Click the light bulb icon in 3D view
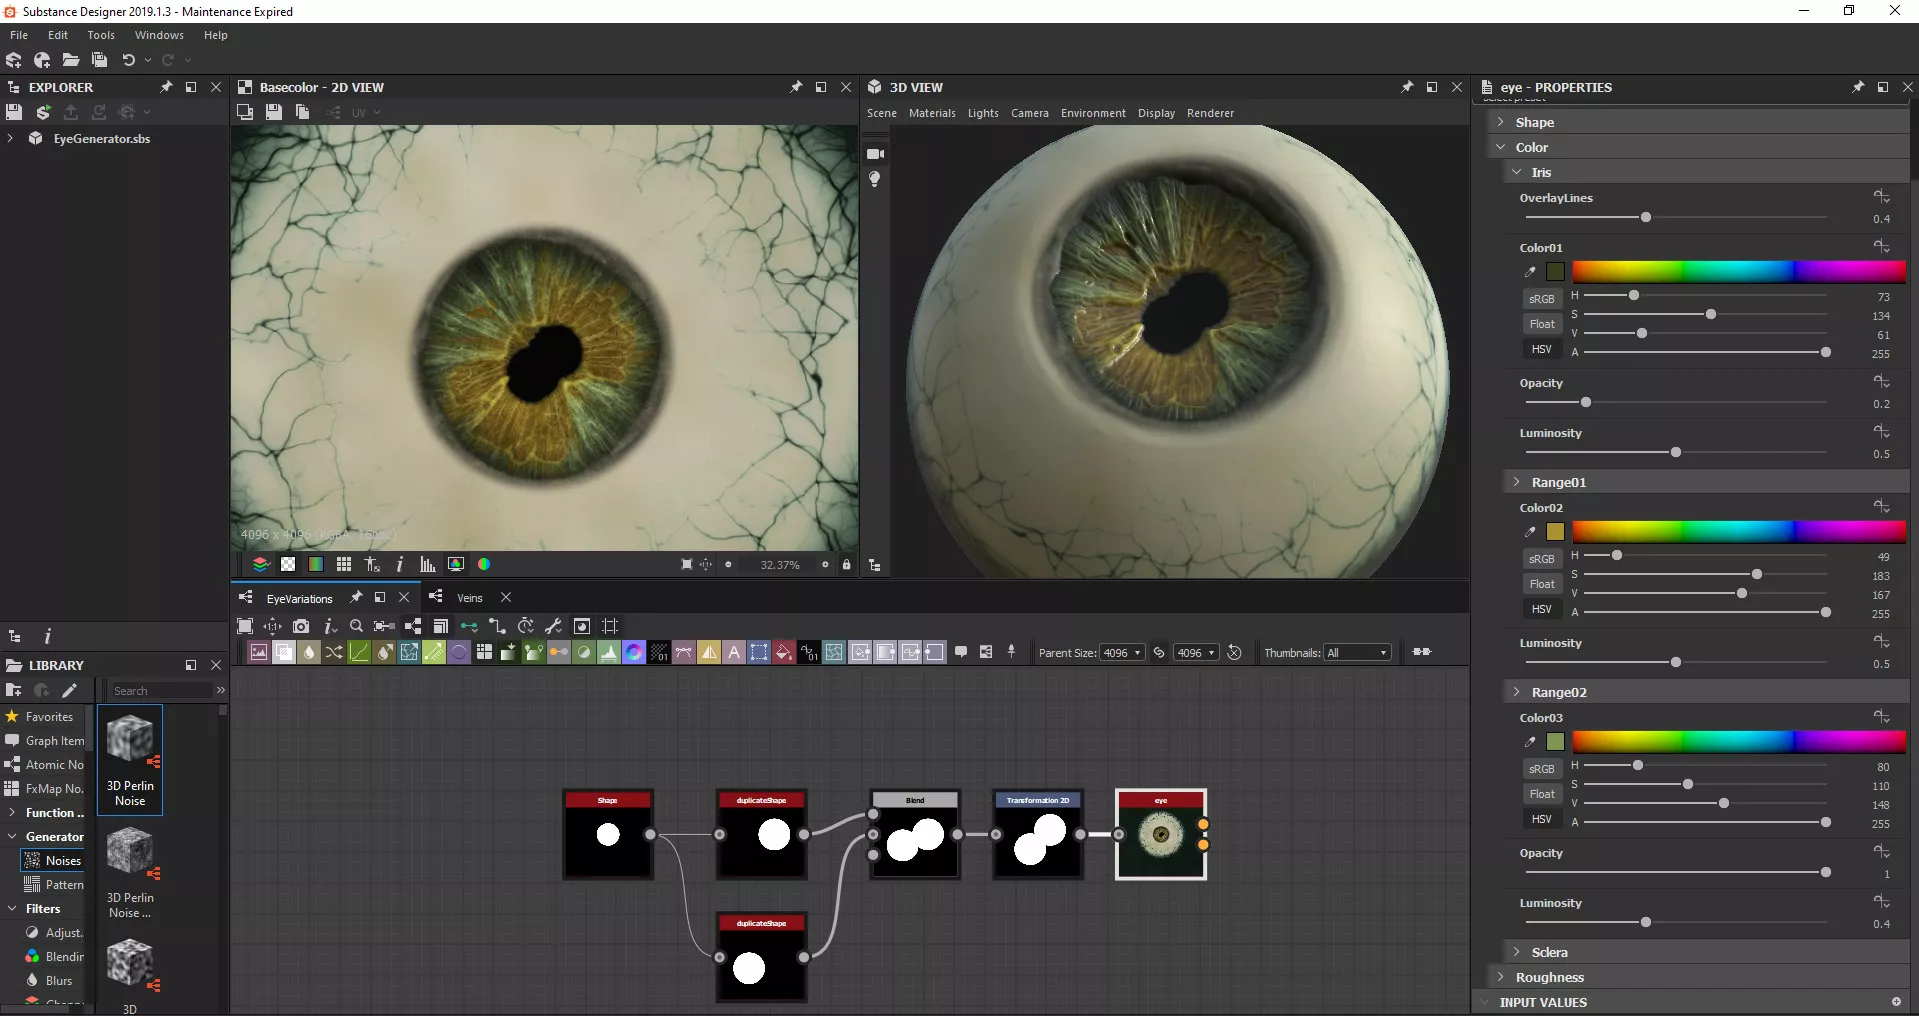The width and height of the screenshot is (1919, 1016). click(x=875, y=179)
